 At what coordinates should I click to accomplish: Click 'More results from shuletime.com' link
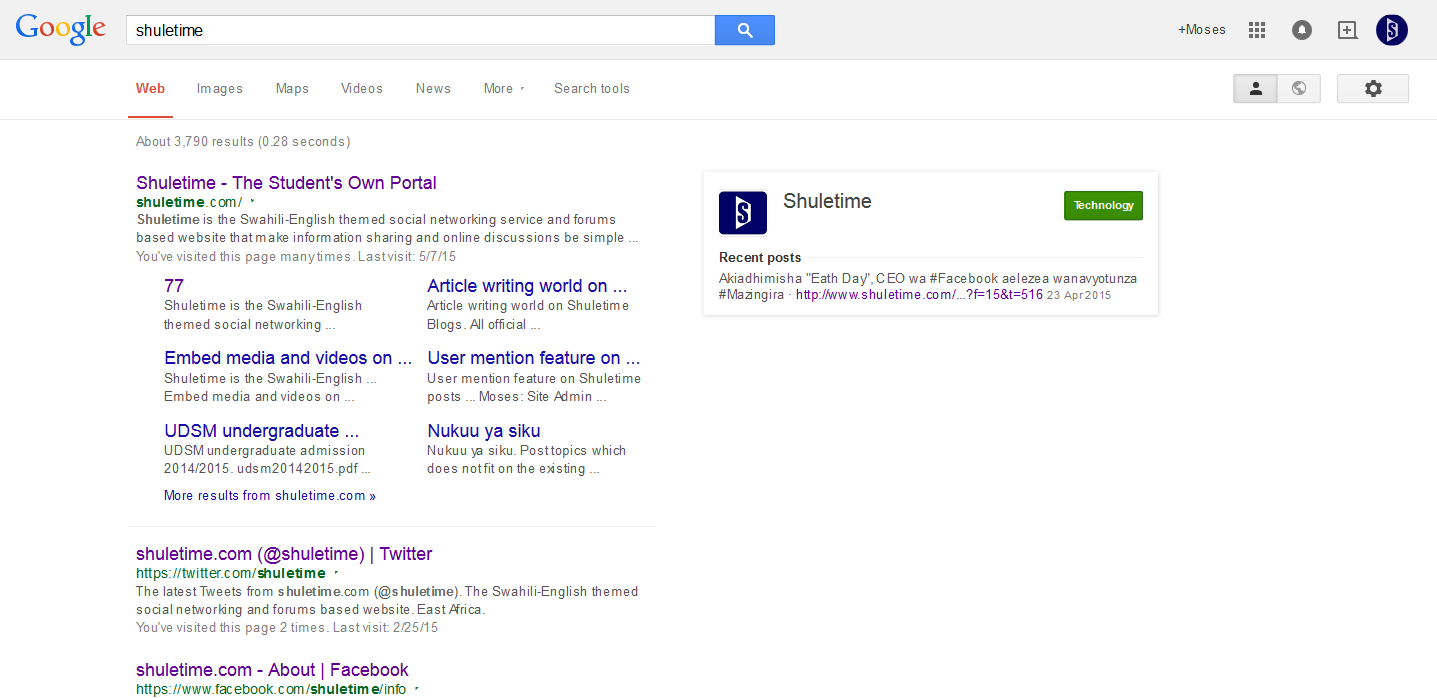point(270,496)
